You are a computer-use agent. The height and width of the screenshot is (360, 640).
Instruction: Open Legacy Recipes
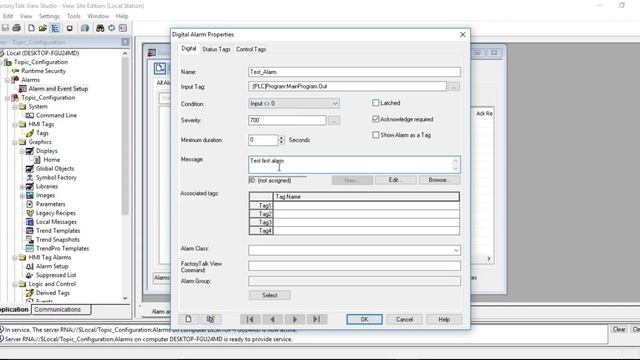(56, 213)
